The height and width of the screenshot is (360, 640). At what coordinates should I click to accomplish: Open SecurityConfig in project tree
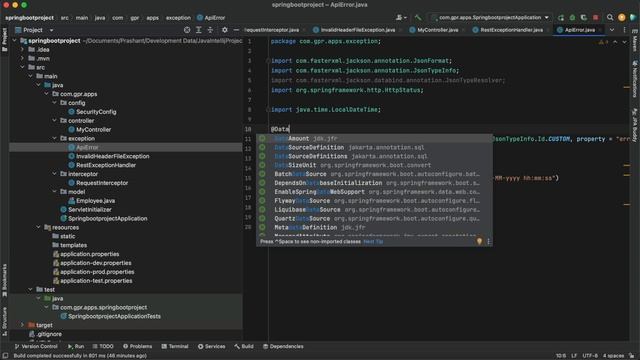point(96,112)
